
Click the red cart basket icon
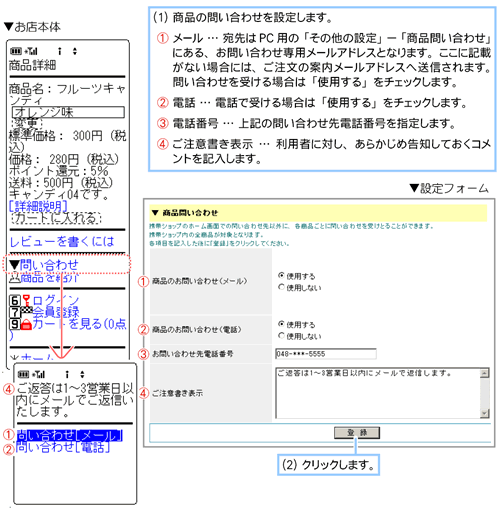26,324
